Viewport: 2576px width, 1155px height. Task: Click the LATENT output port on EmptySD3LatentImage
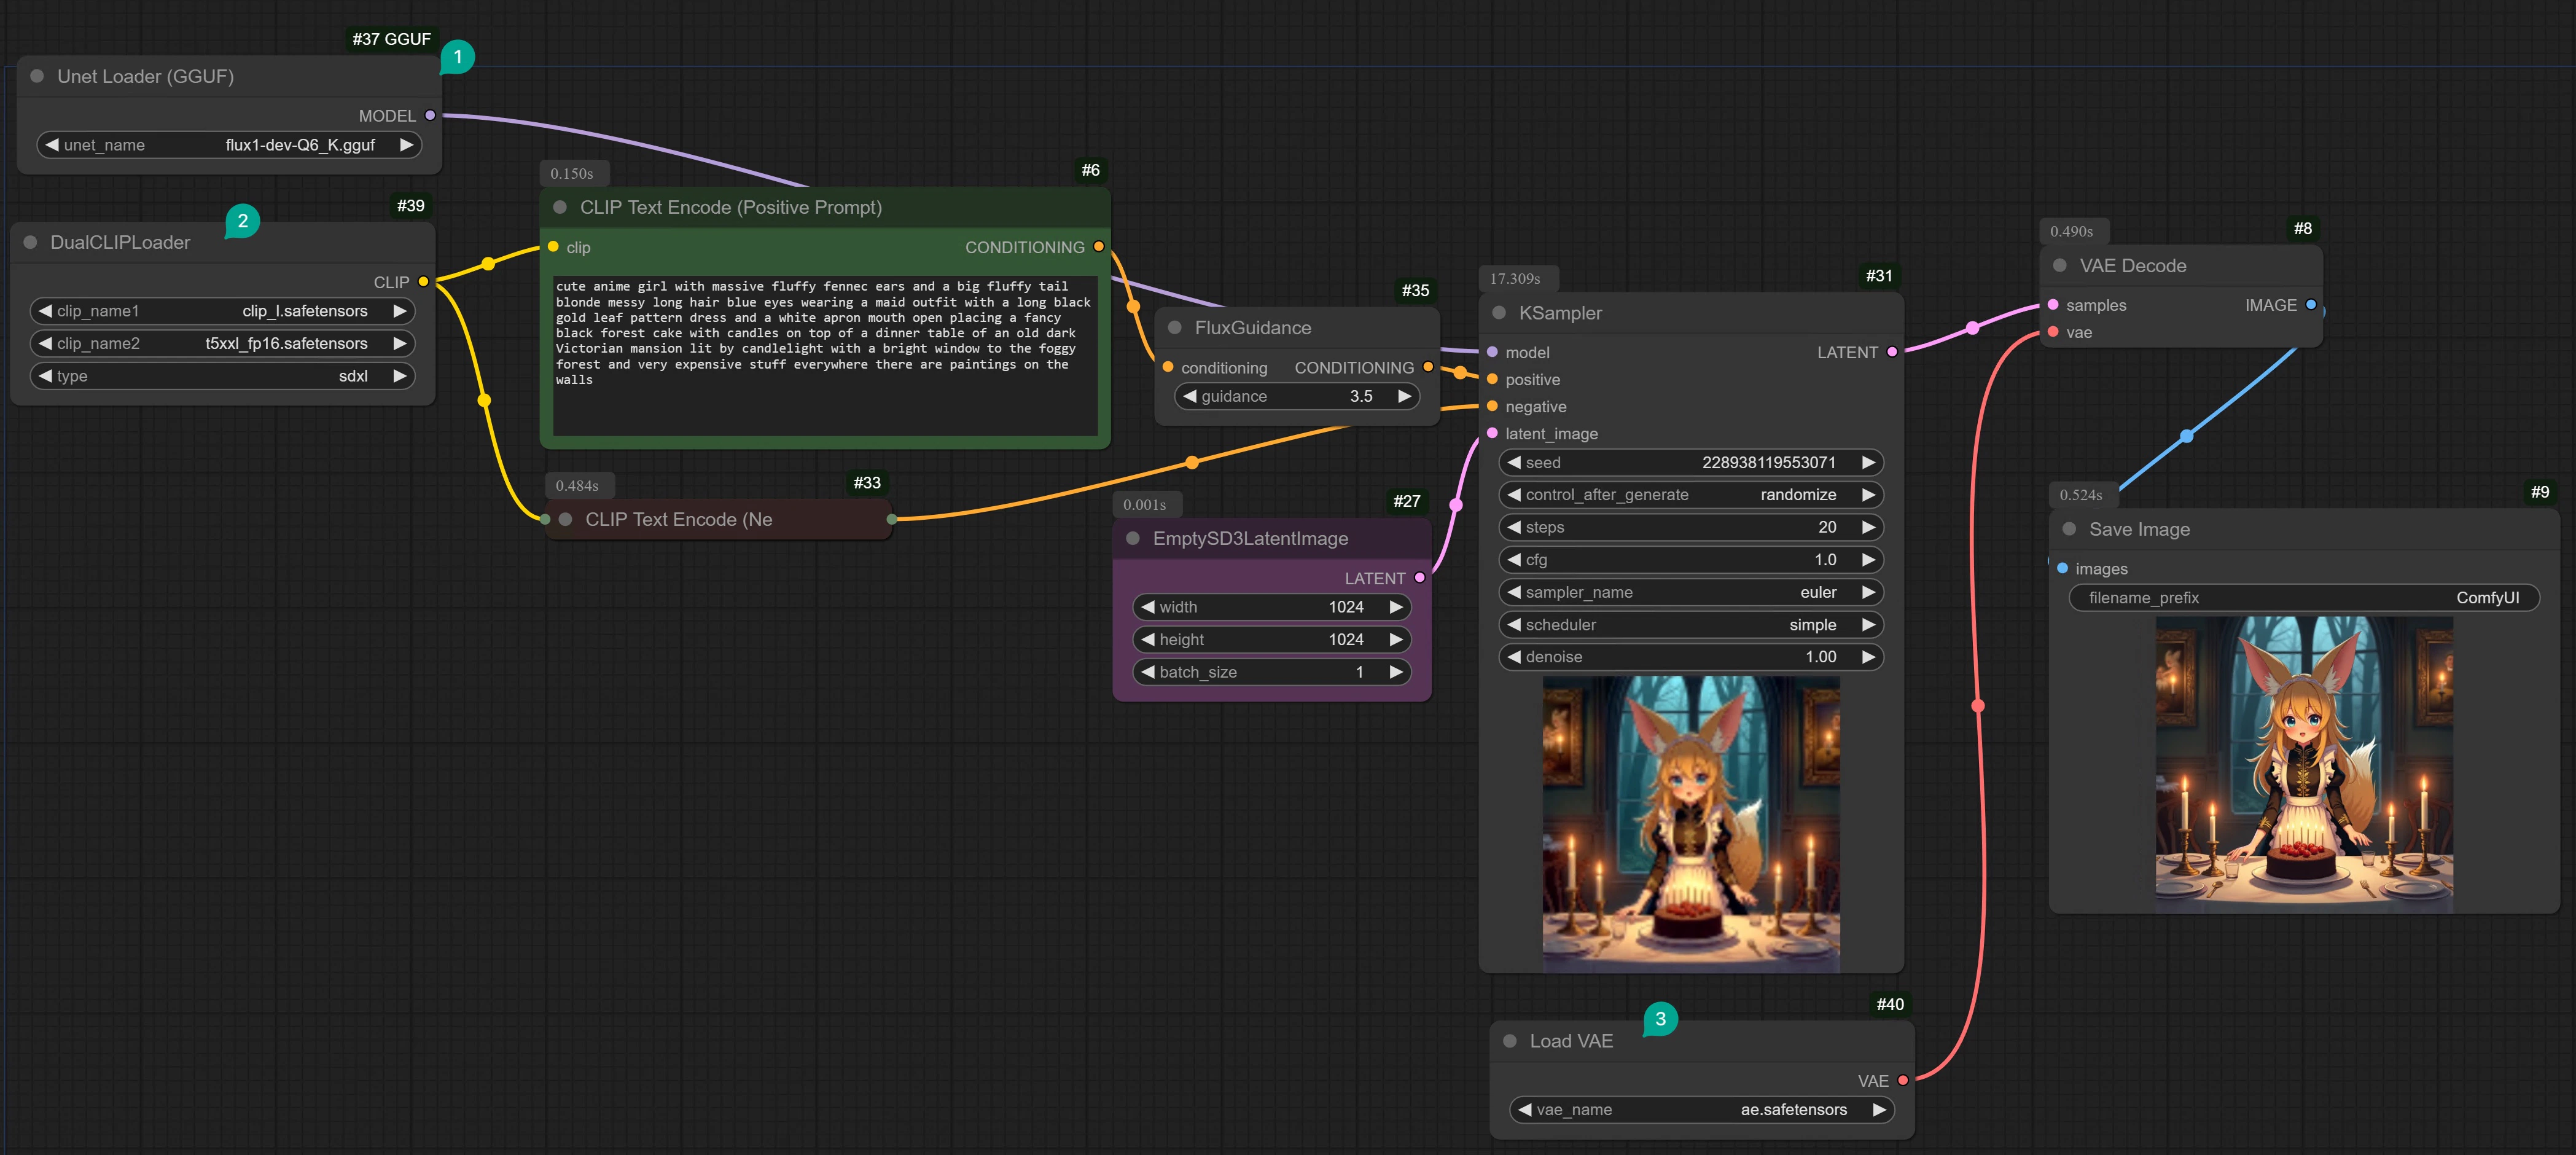point(1421,577)
